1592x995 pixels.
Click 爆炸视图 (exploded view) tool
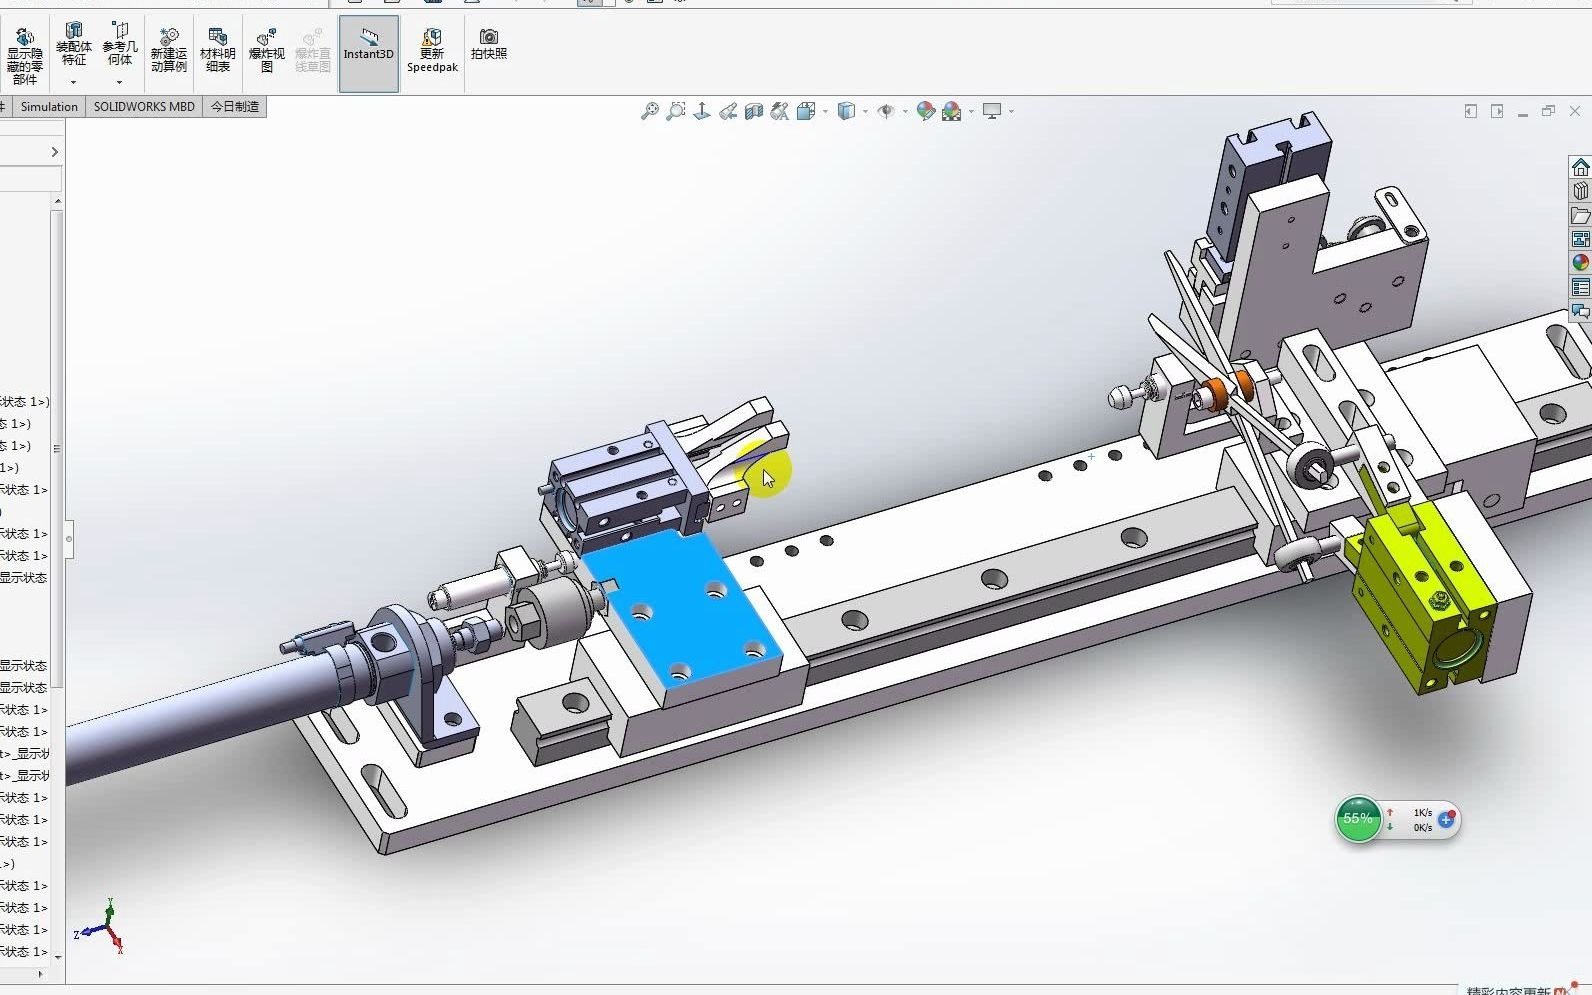(x=266, y=51)
